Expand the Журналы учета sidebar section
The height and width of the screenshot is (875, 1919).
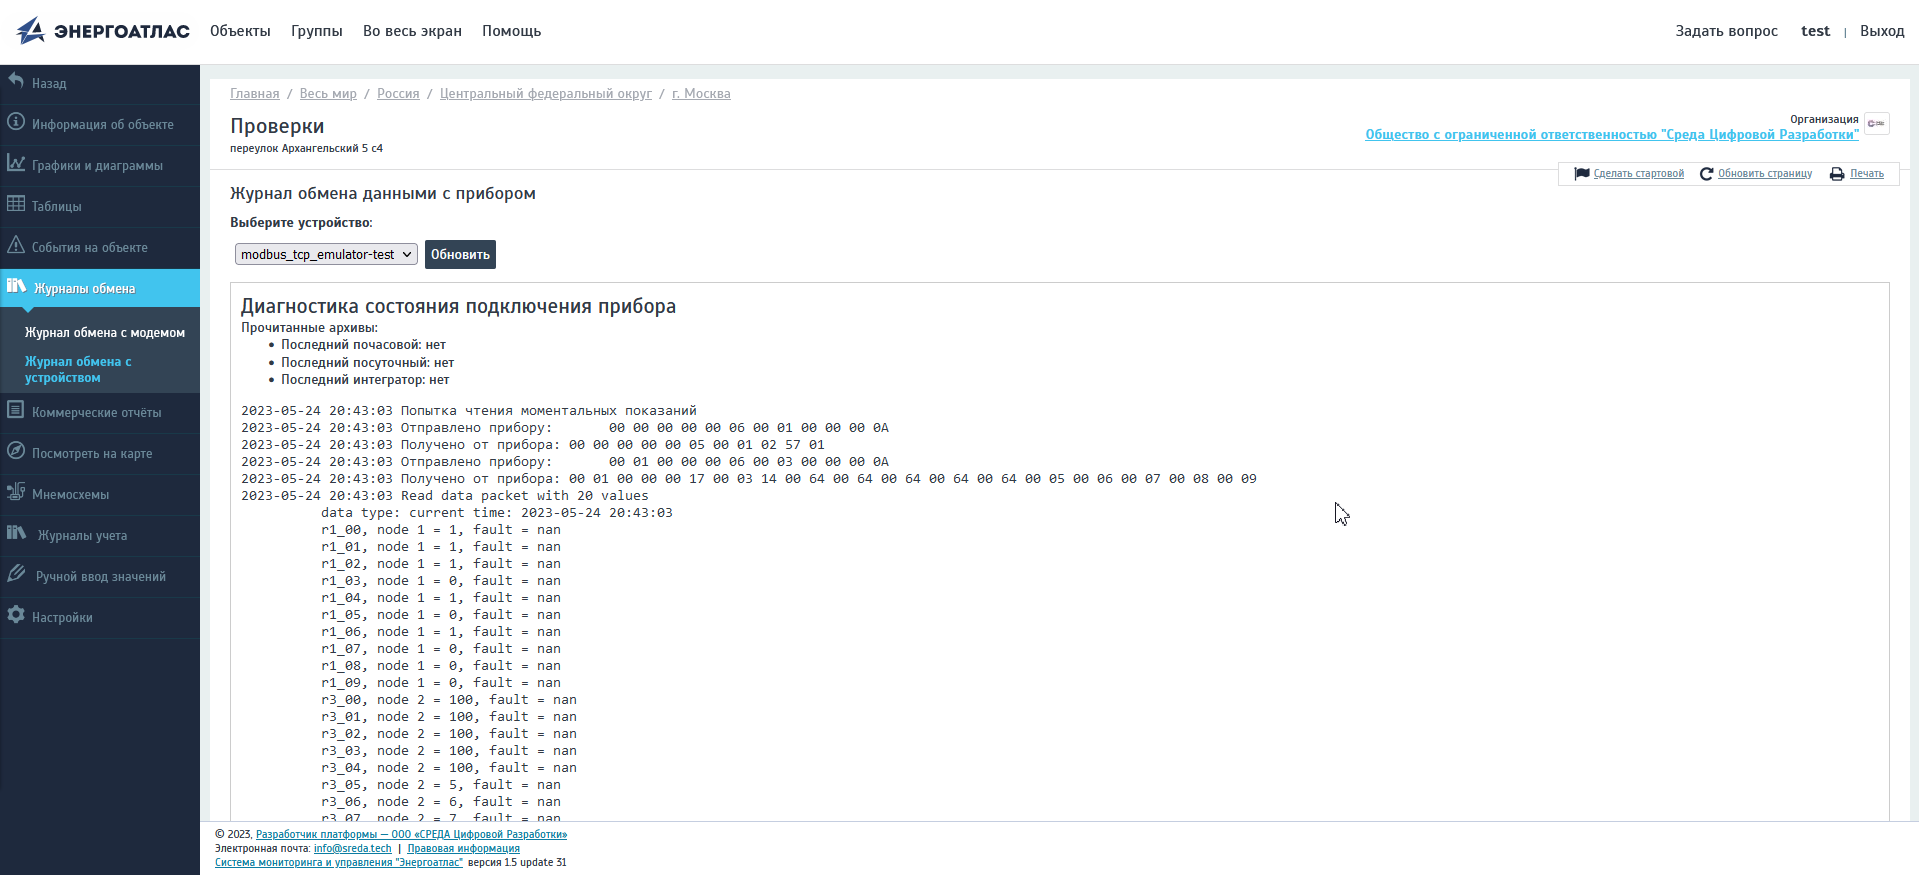pyautogui.click(x=82, y=536)
